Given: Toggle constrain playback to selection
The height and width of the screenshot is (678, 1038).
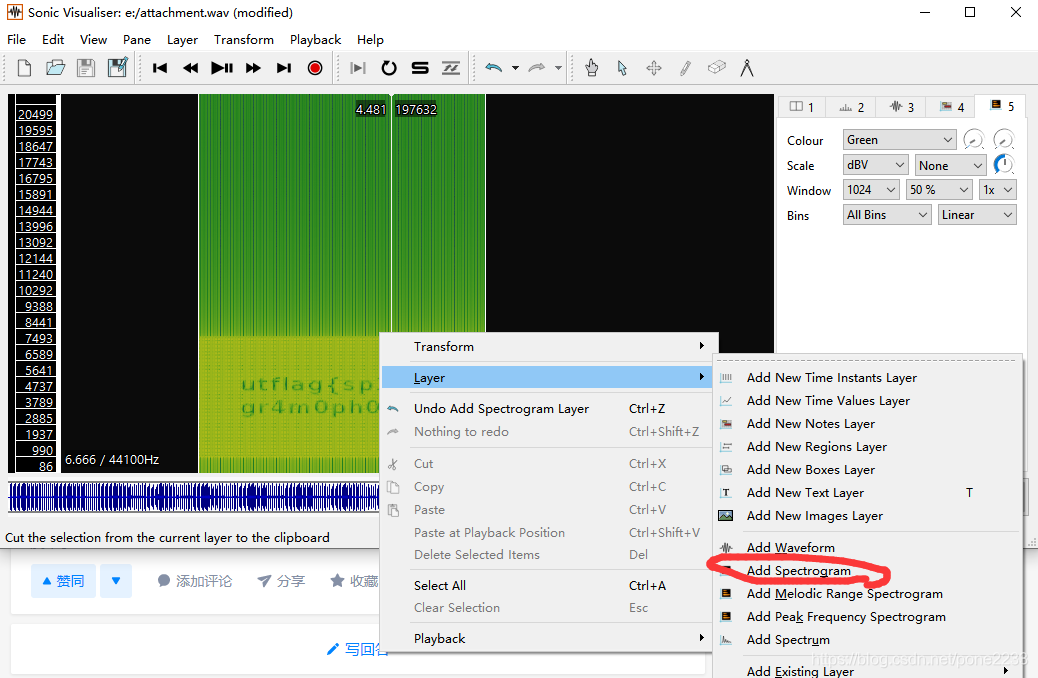Looking at the screenshot, I should pyautogui.click(x=357, y=68).
